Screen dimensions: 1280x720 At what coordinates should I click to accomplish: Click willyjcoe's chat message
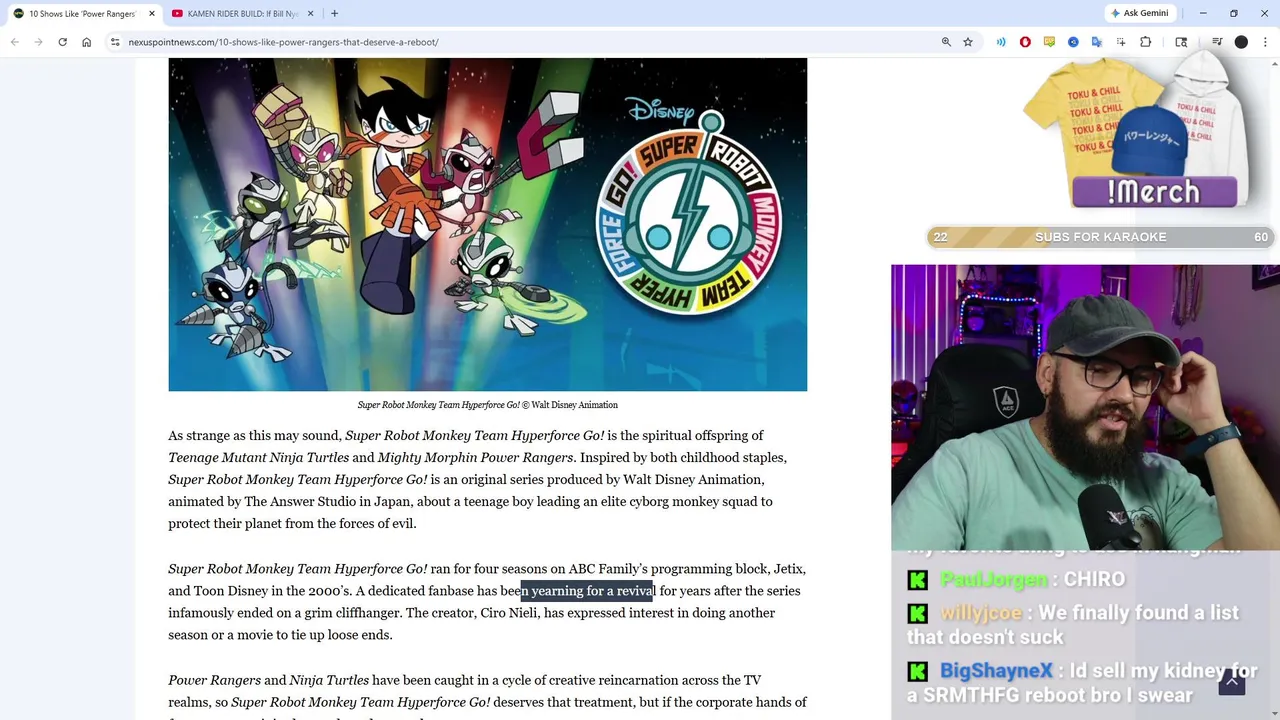coord(1075,624)
